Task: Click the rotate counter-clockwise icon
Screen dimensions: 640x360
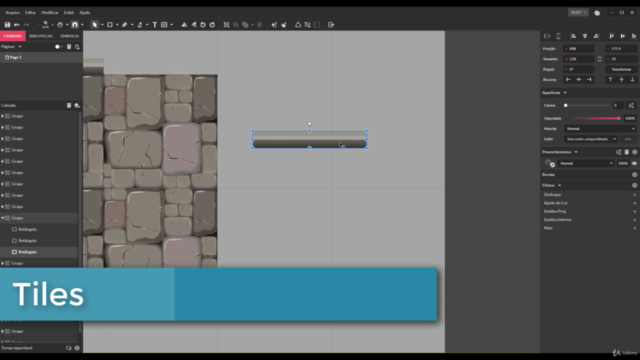Action: (x=203, y=25)
